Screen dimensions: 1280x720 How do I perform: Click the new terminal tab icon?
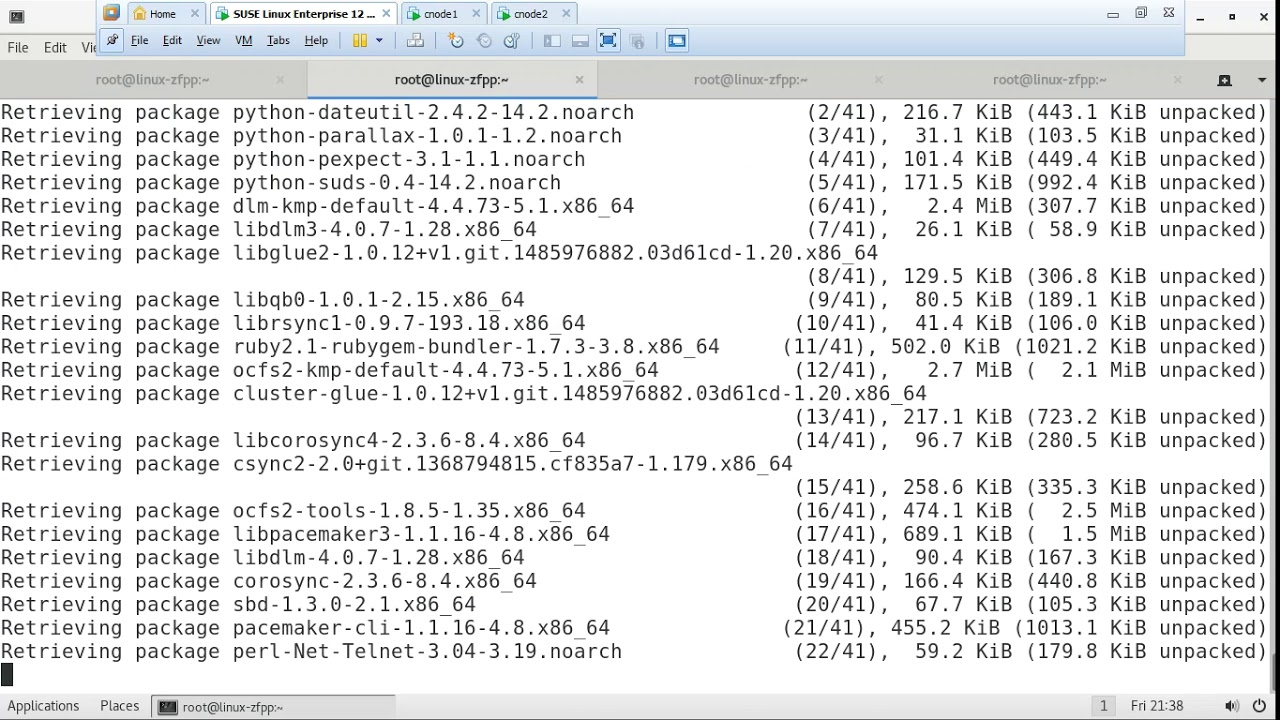pyautogui.click(x=1224, y=80)
